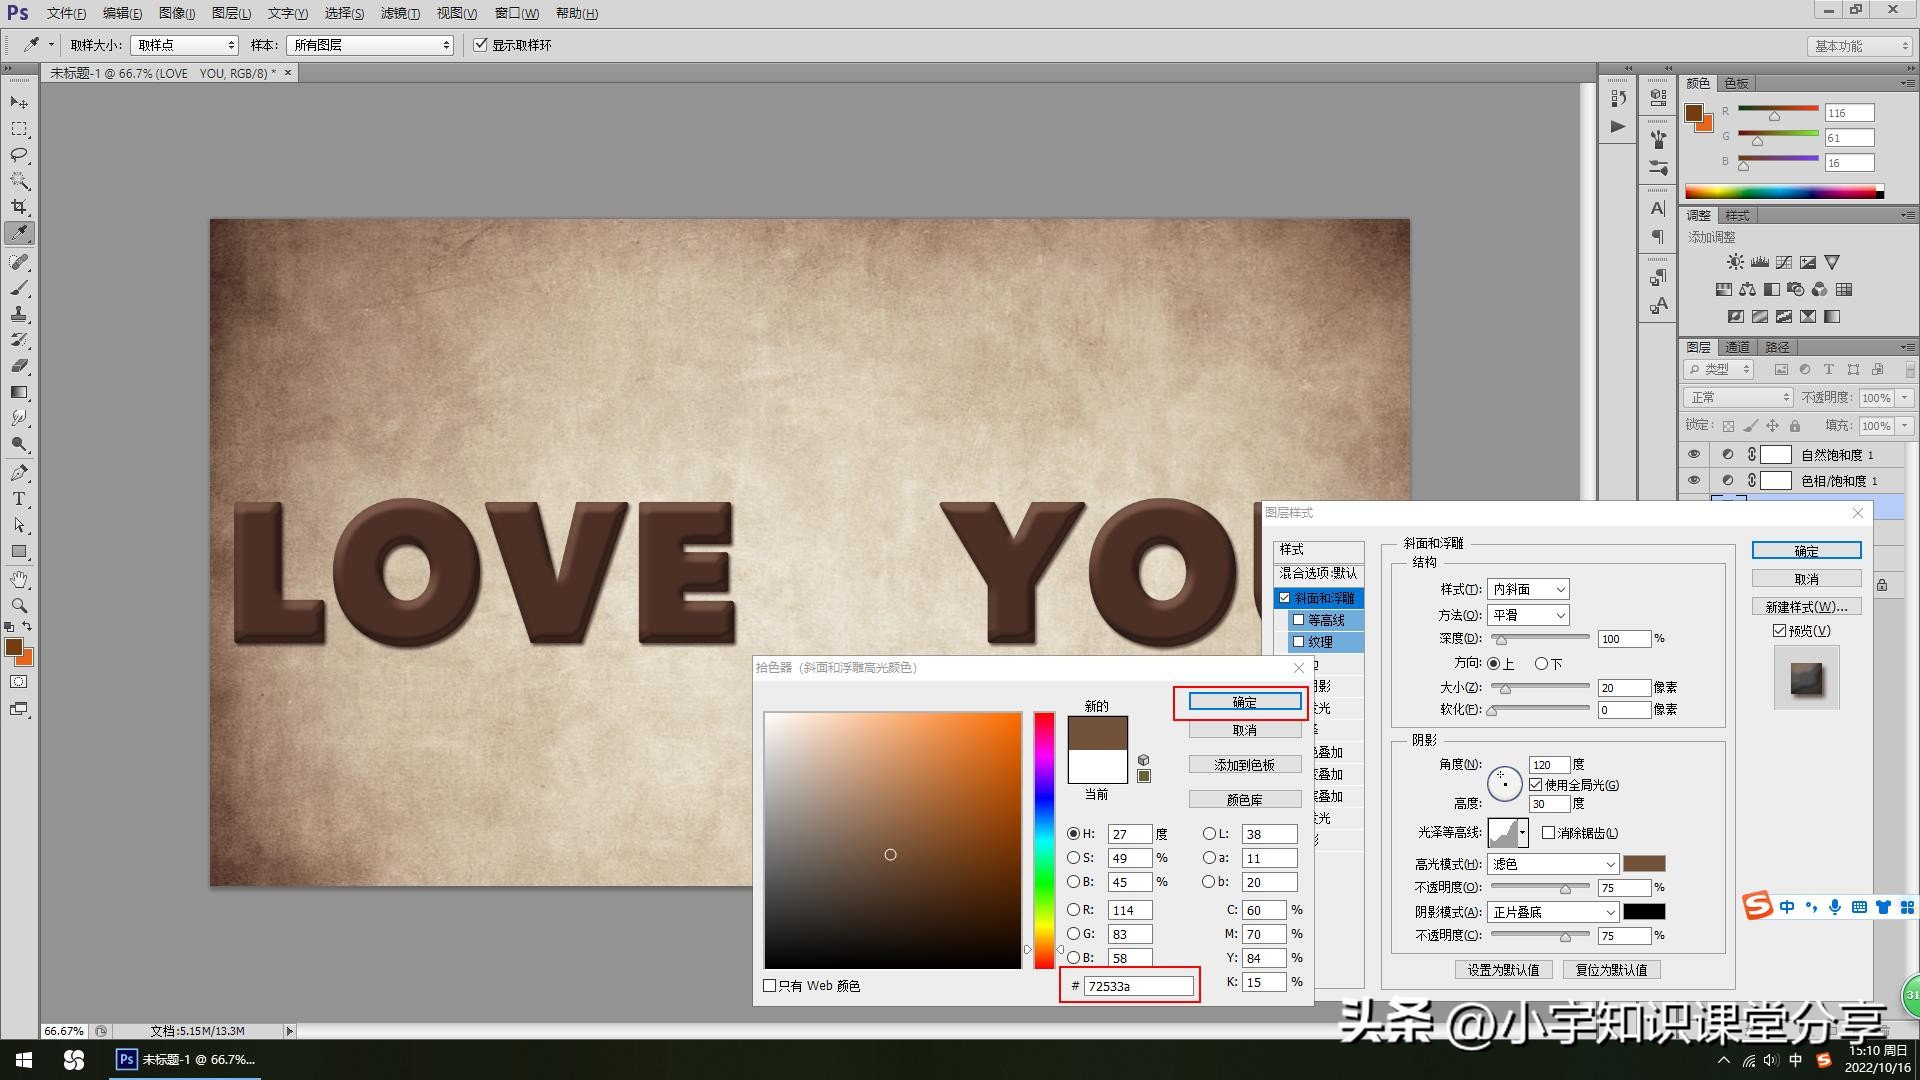This screenshot has width=1920, height=1080.
Task: Toggle 使用全局光 checkbox
Action: (x=1536, y=785)
